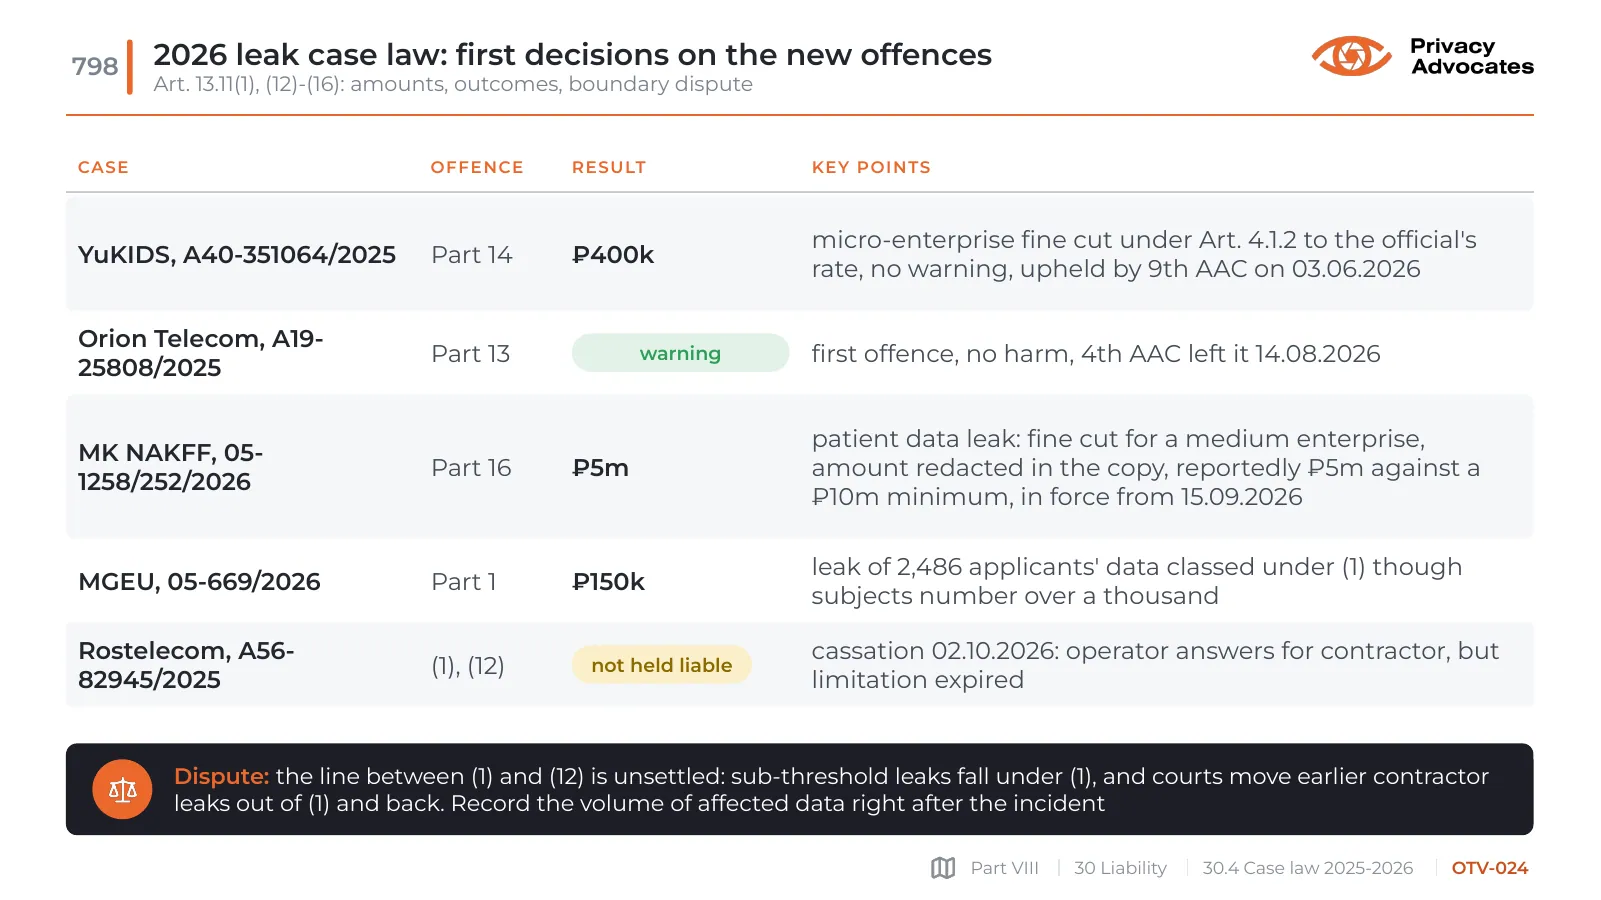
Task: Click the orange 'Dispute:' label
Action: 221,776
